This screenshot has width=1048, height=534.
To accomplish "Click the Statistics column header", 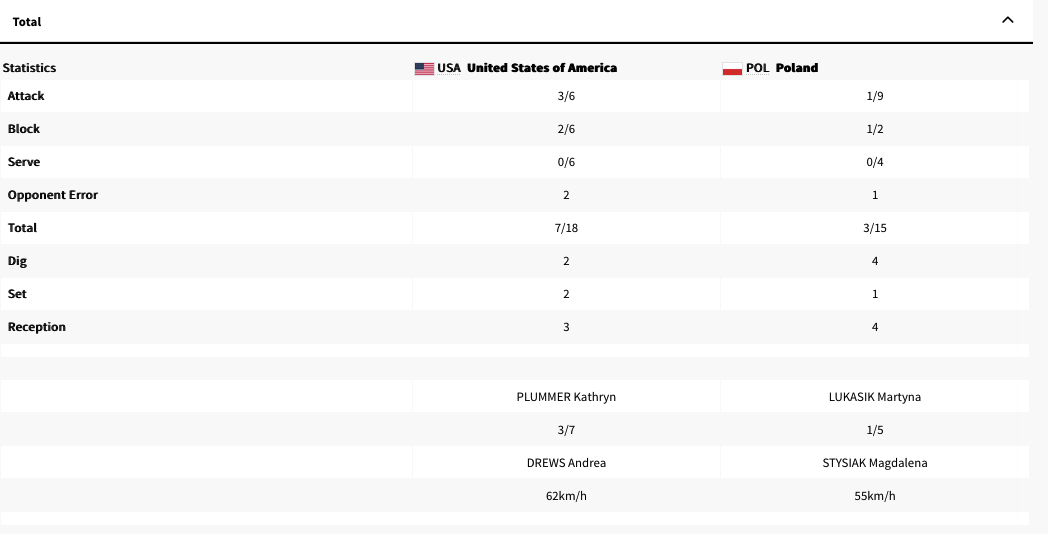I will (30, 68).
